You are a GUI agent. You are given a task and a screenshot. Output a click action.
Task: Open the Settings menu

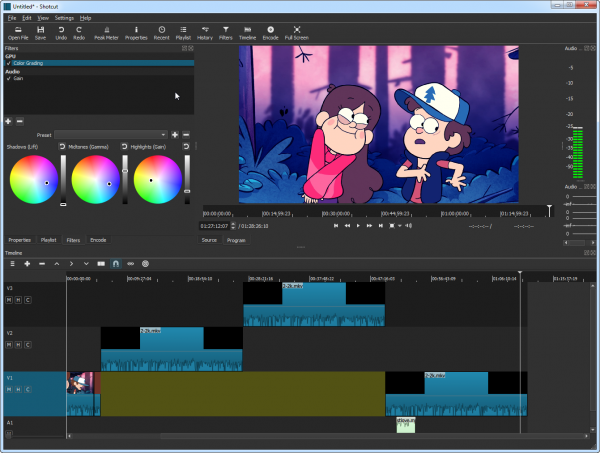(x=64, y=18)
